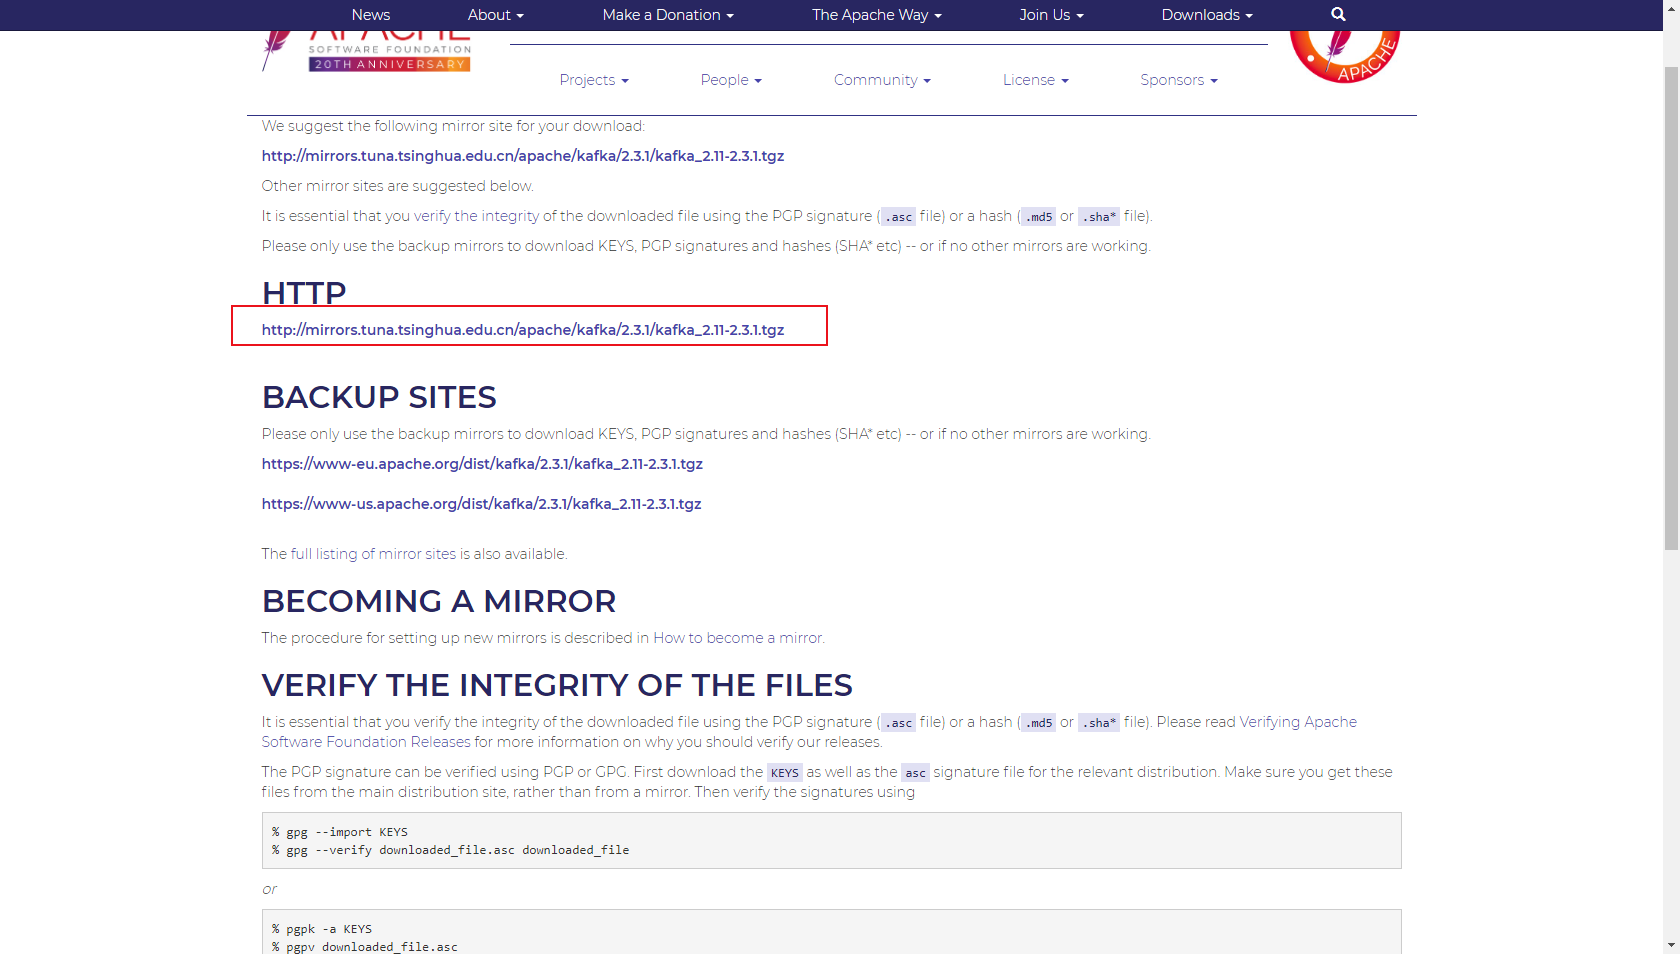Open the People menu
This screenshot has height=954, width=1680.
(x=731, y=80)
